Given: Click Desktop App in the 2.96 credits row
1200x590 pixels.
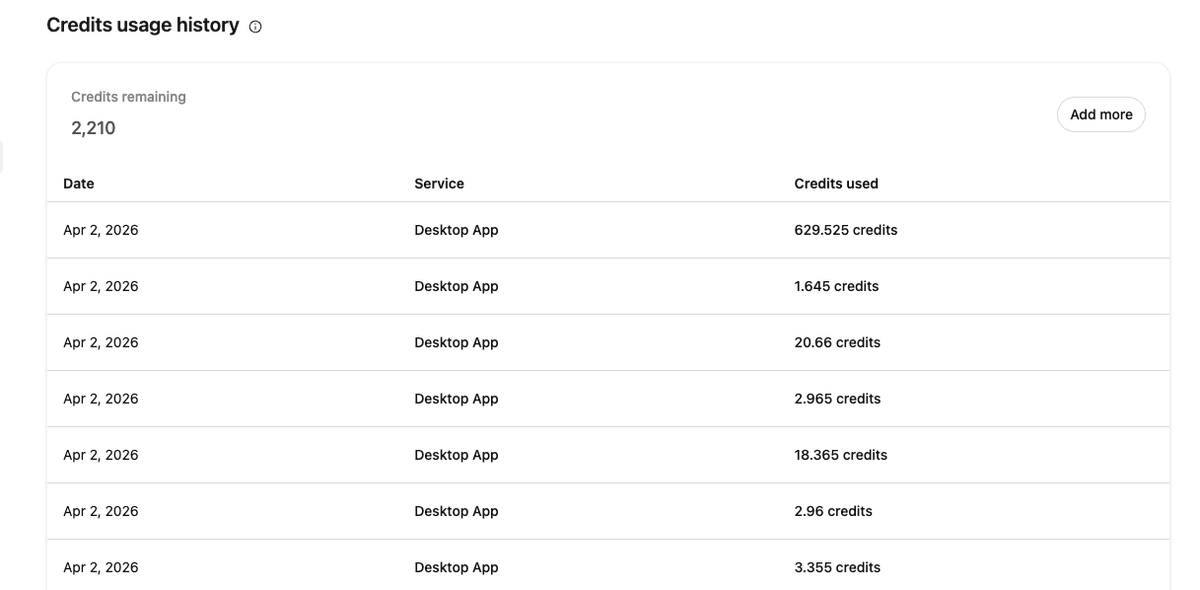Looking at the screenshot, I should [456, 511].
